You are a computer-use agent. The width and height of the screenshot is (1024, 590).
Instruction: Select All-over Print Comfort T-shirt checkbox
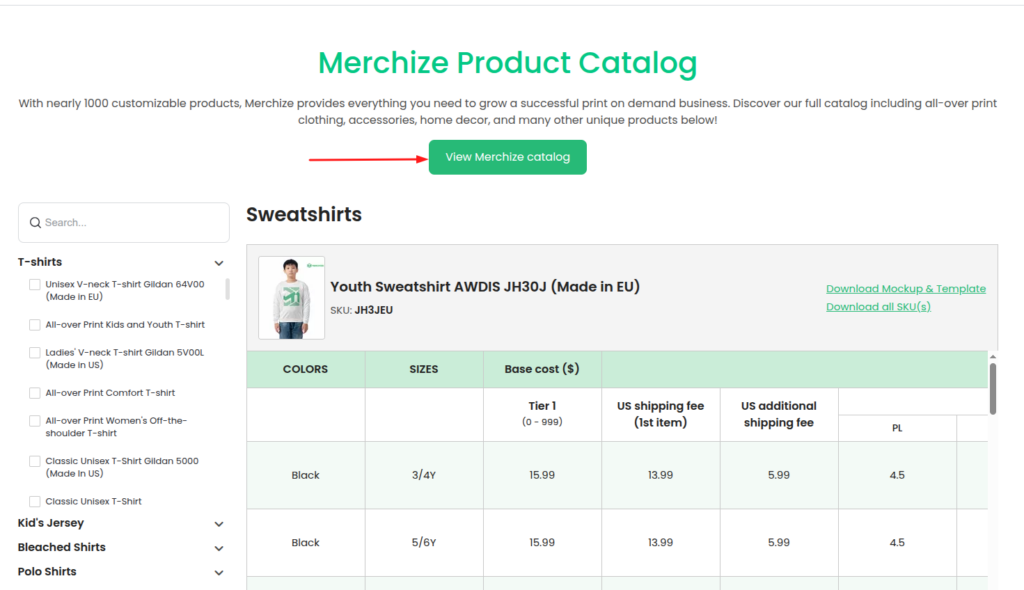click(x=35, y=393)
